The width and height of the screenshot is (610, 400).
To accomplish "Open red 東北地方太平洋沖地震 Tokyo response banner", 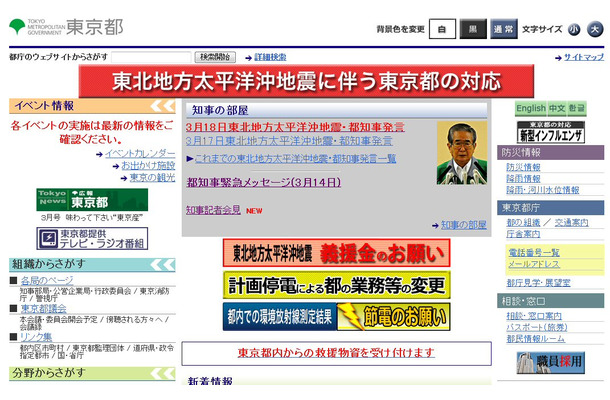I will point(306,81).
